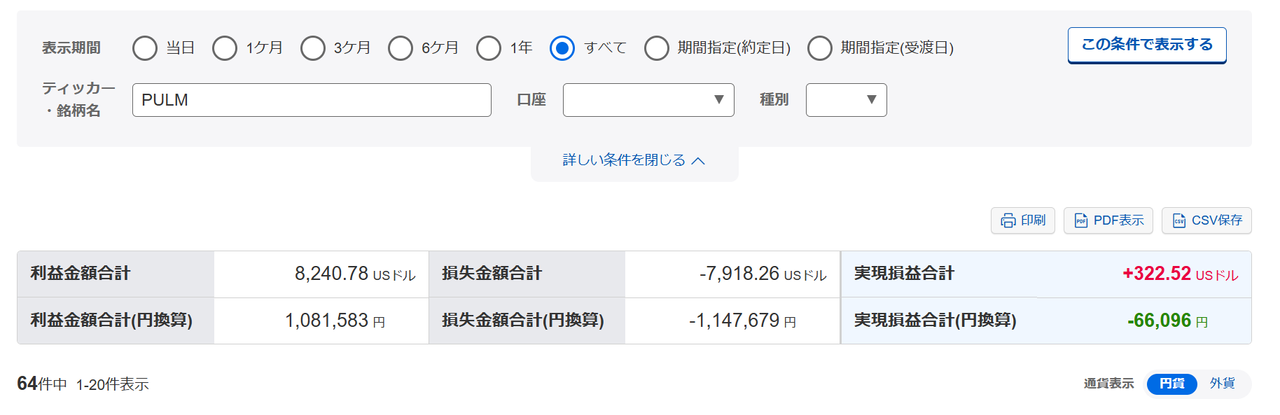Click the 表示期間 label
Image resolution: width=1280 pixels, height=415 pixels.
(x=70, y=48)
